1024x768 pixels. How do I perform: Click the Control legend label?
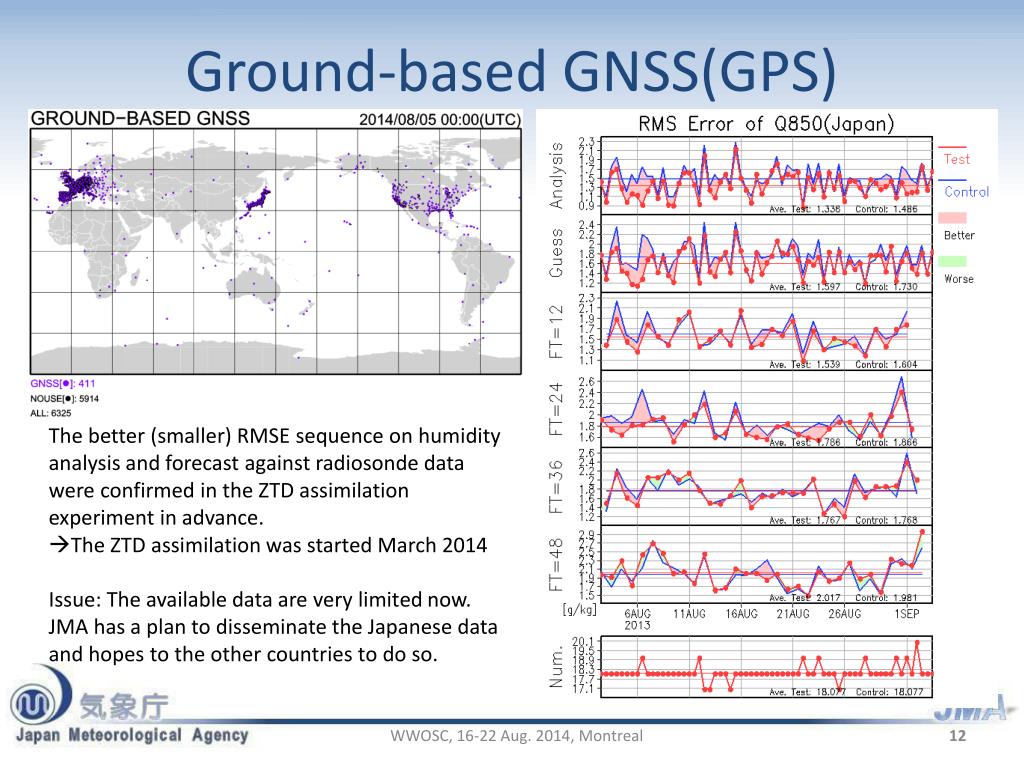point(967,192)
